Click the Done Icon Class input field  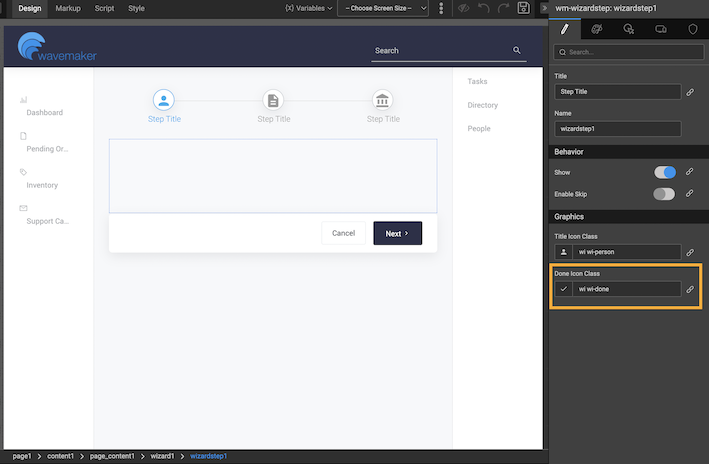point(626,289)
